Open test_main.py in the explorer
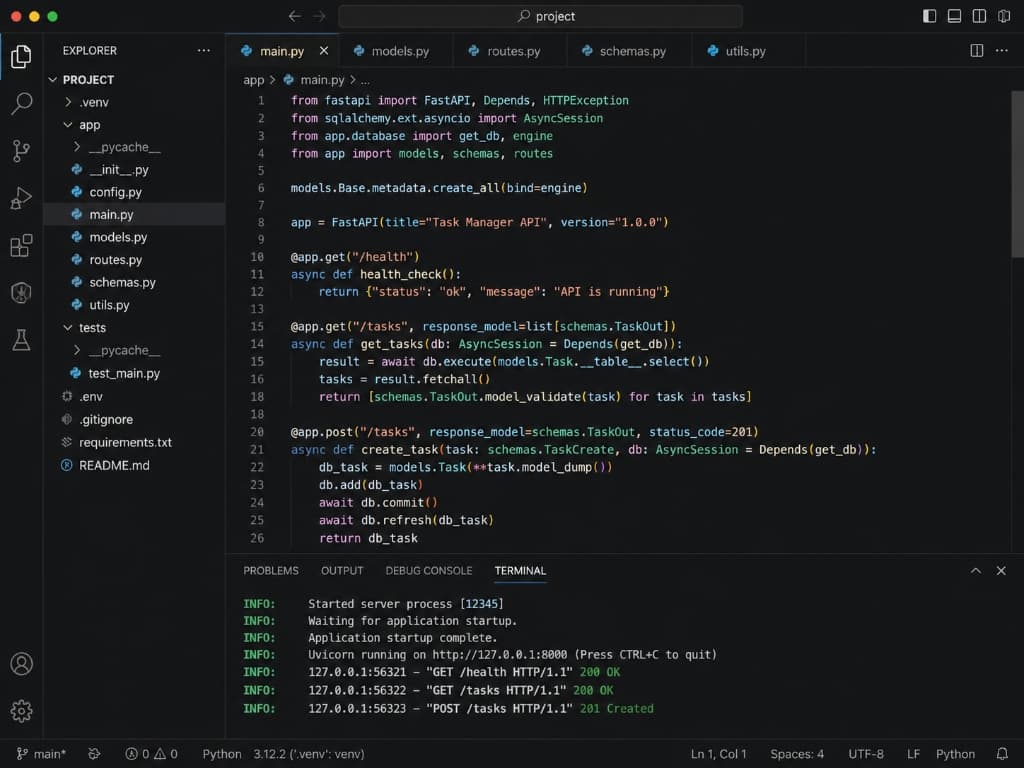 pos(135,373)
